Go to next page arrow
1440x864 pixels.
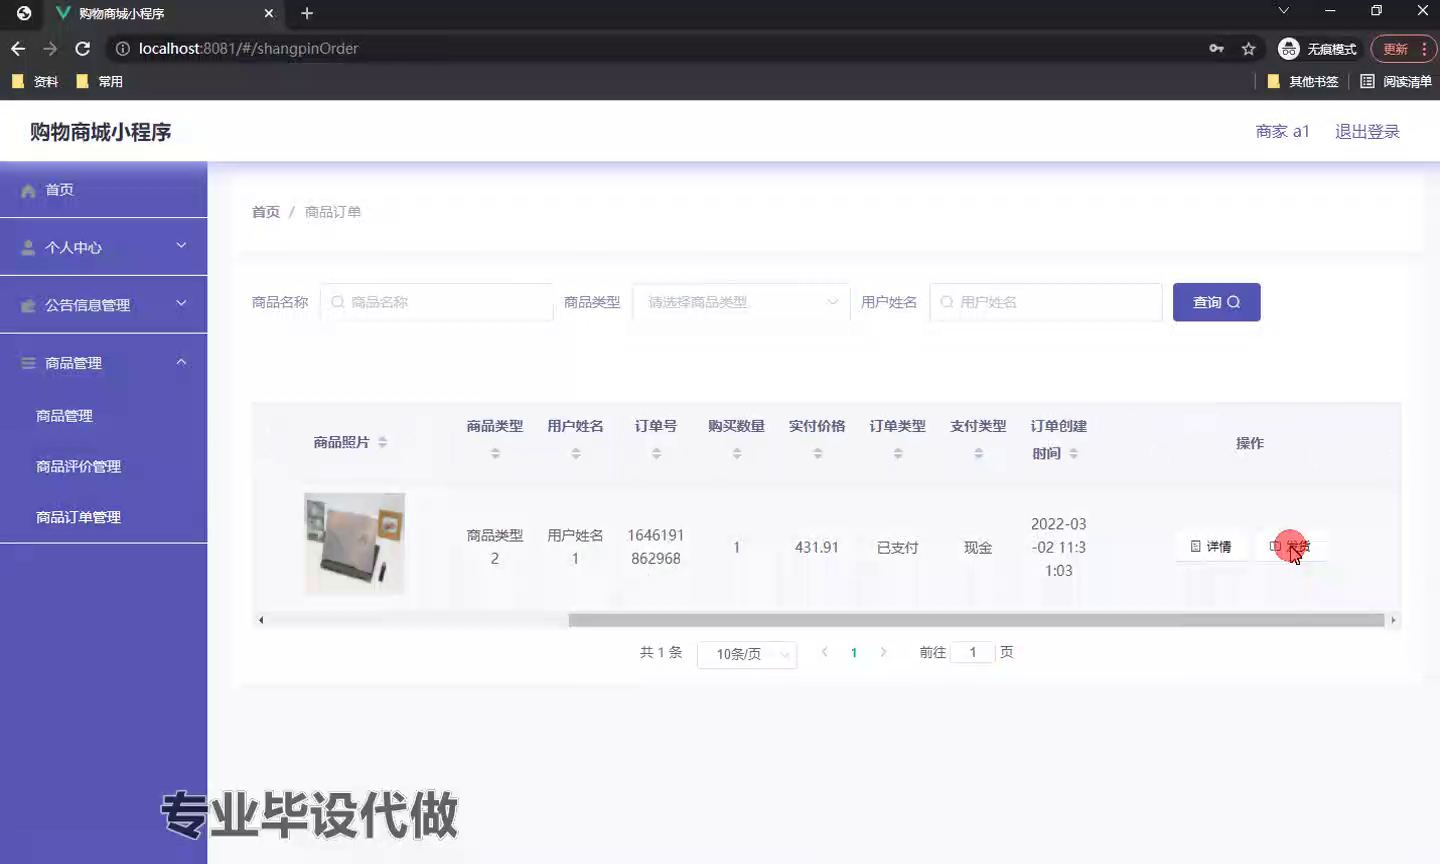coord(883,652)
